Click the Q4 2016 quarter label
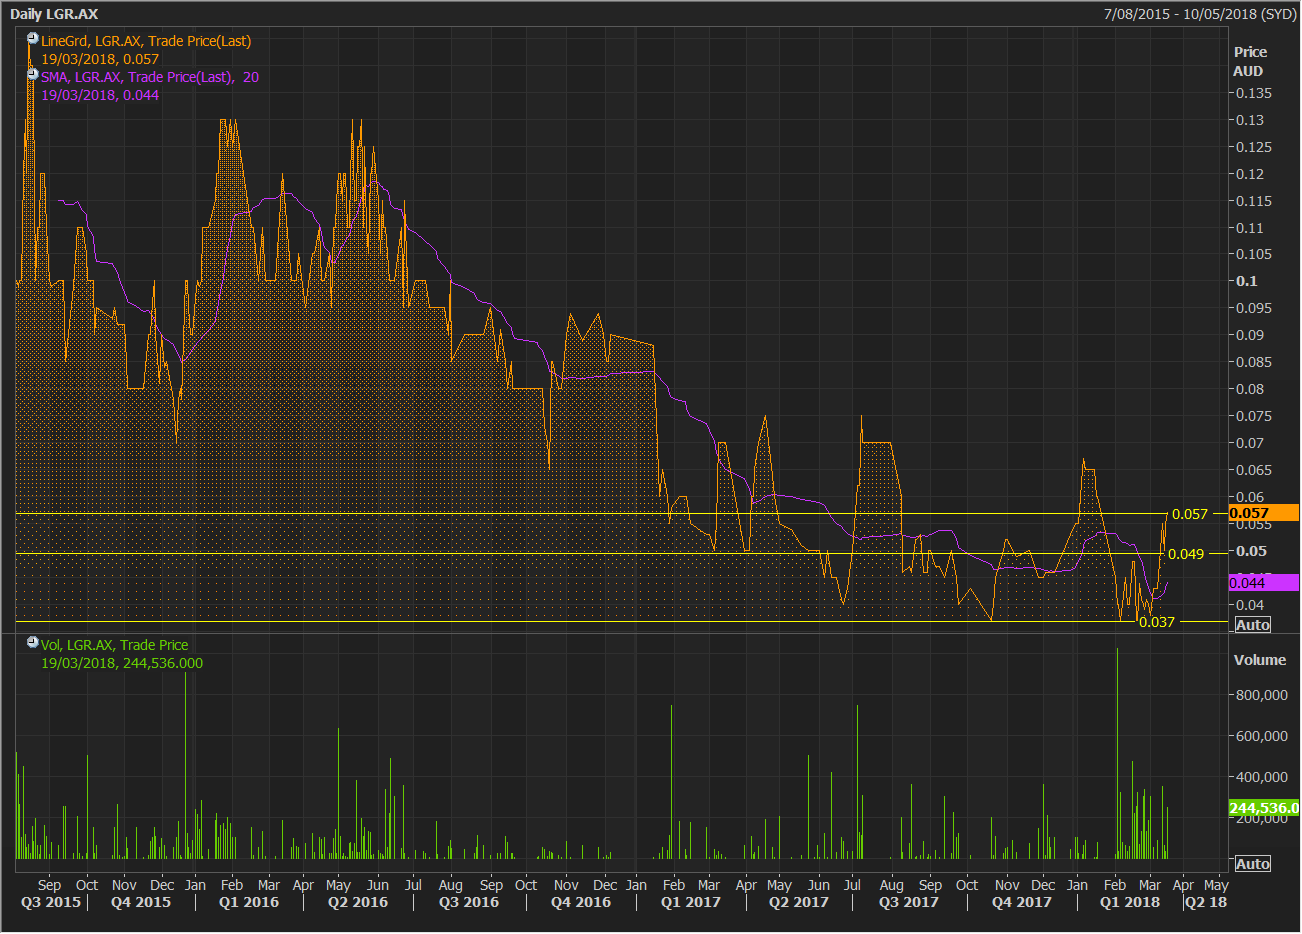 (581, 902)
